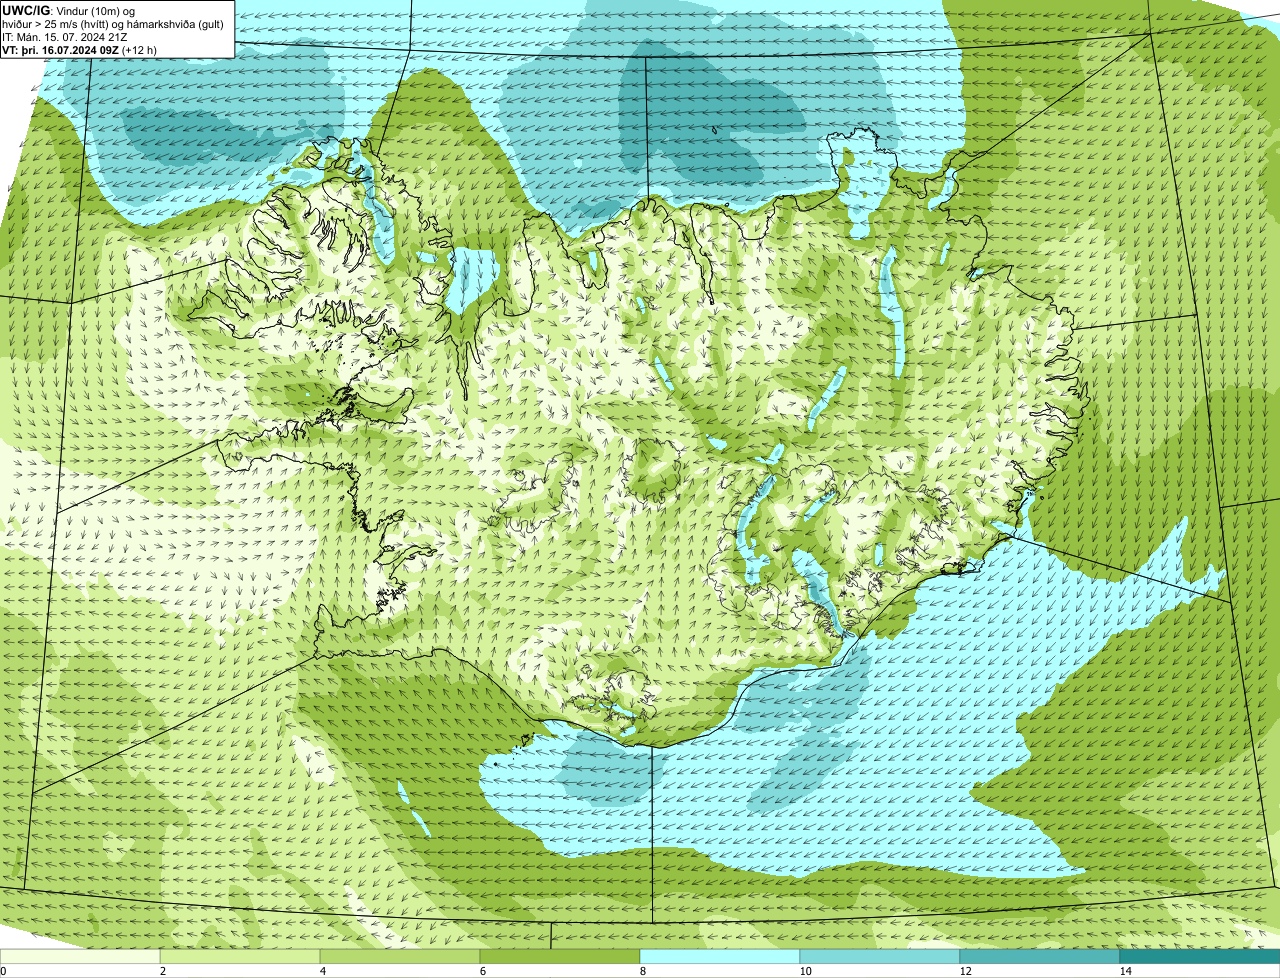Select the medium green 4–6 m/s legend swatch
Image resolution: width=1280 pixels, height=978 pixels.
pos(400,957)
